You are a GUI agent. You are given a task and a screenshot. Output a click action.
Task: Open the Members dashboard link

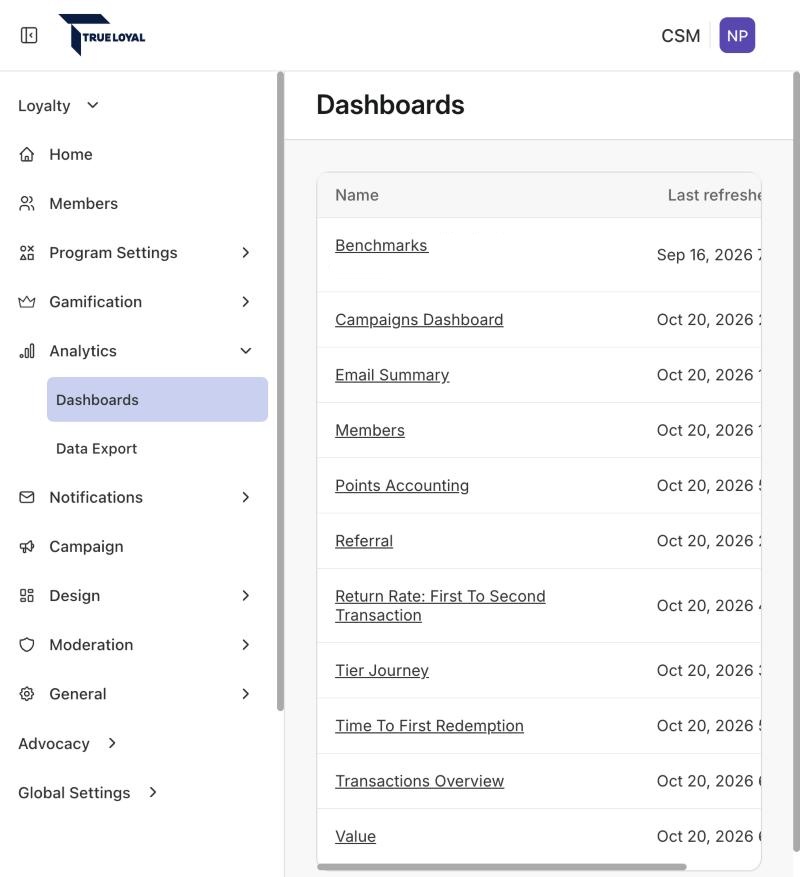pos(370,430)
